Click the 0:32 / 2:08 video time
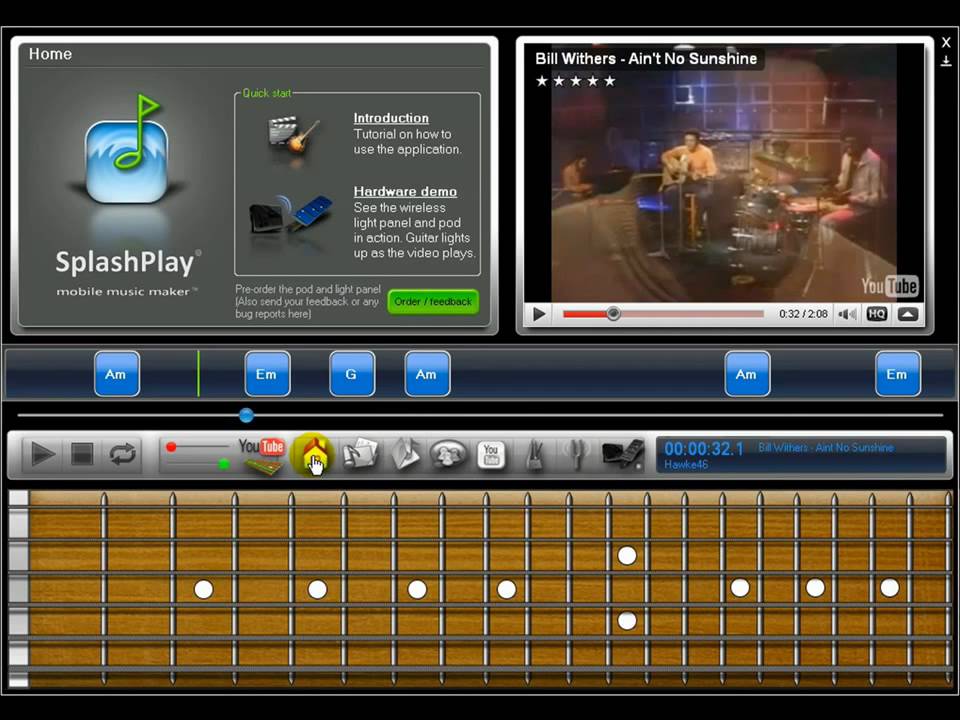 803,314
